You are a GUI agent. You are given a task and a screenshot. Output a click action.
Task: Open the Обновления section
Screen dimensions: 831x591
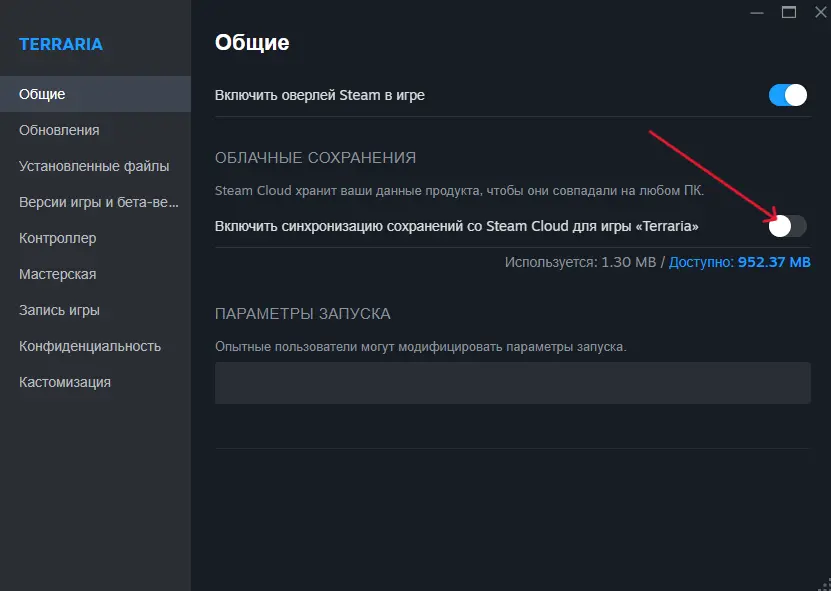(x=95, y=130)
